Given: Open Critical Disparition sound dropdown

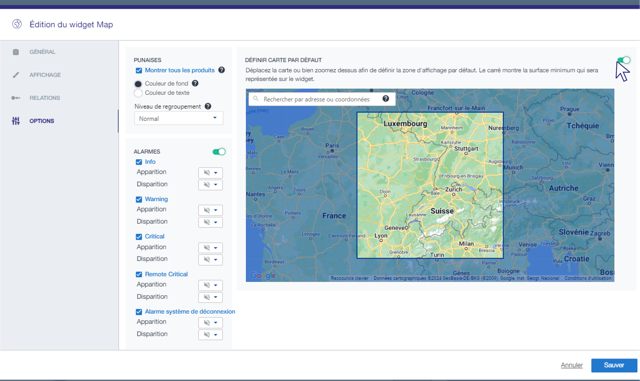Looking at the screenshot, I should (x=210, y=259).
